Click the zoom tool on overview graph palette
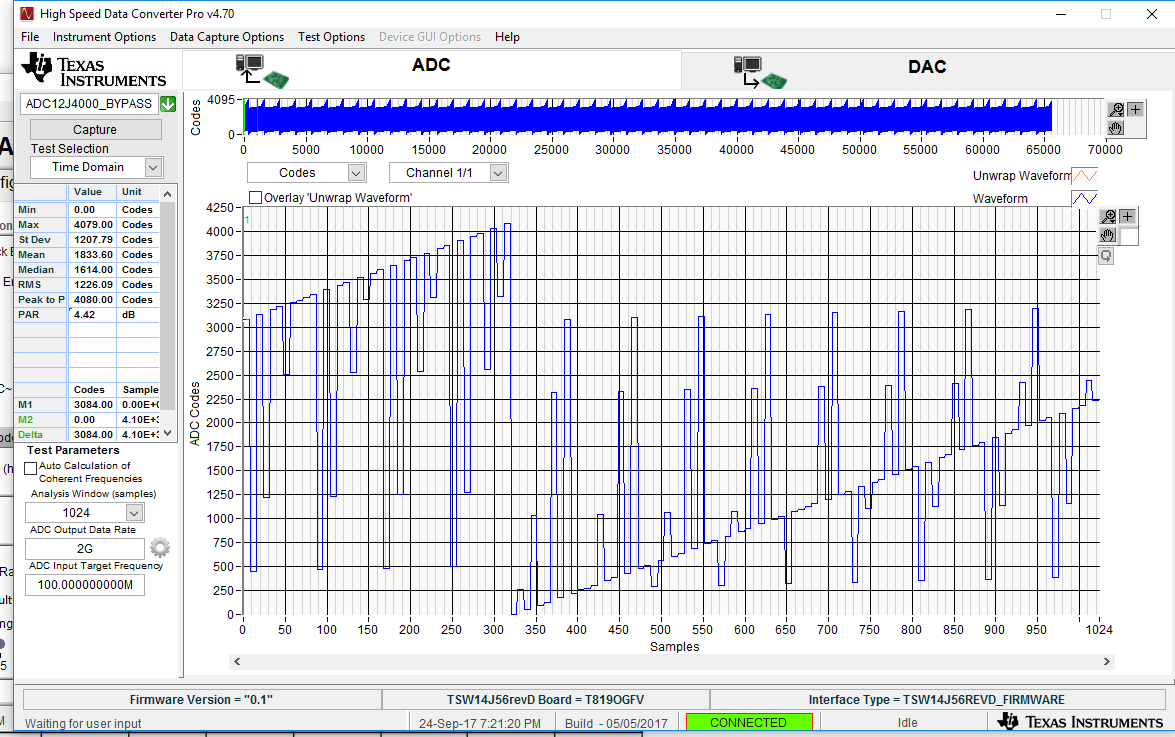 [x=1116, y=109]
